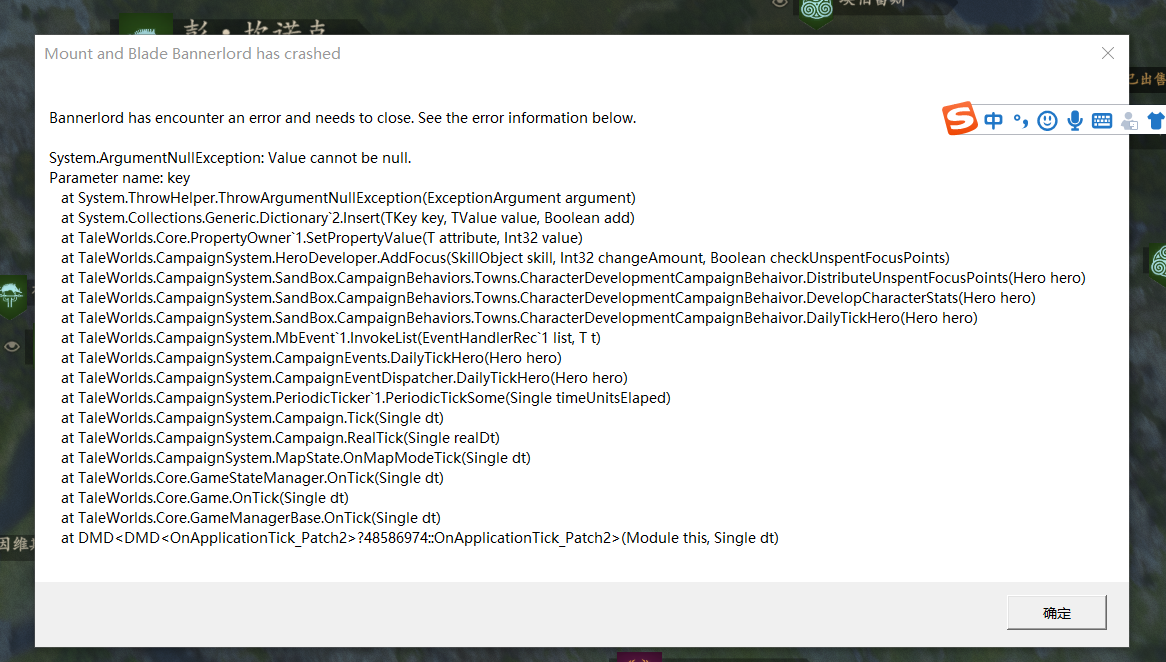
Task: Open Sogou soft keyboard icon
Action: click(x=1102, y=121)
